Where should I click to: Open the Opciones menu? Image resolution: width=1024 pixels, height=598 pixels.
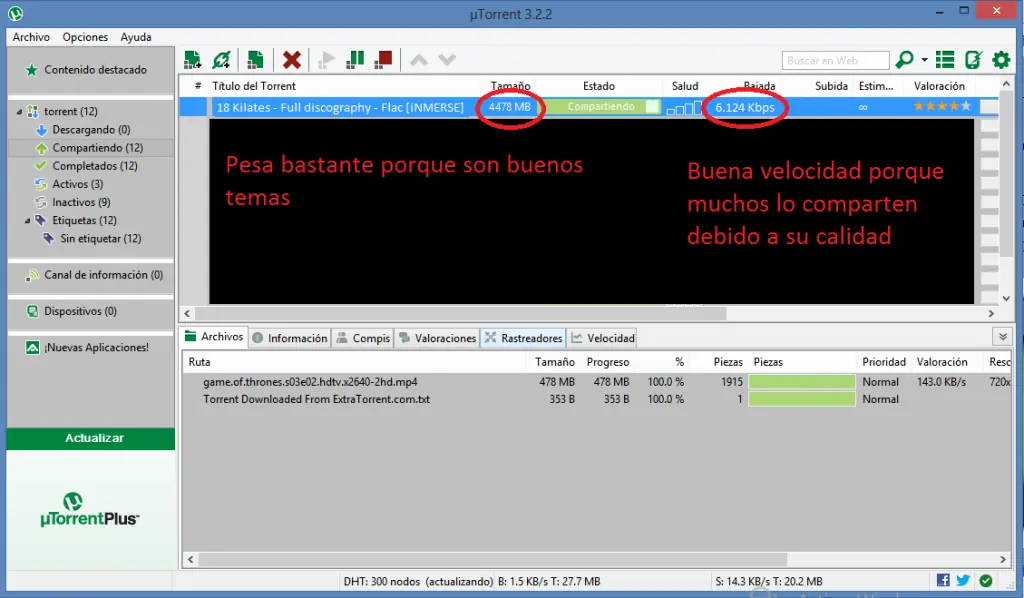coord(85,37)
